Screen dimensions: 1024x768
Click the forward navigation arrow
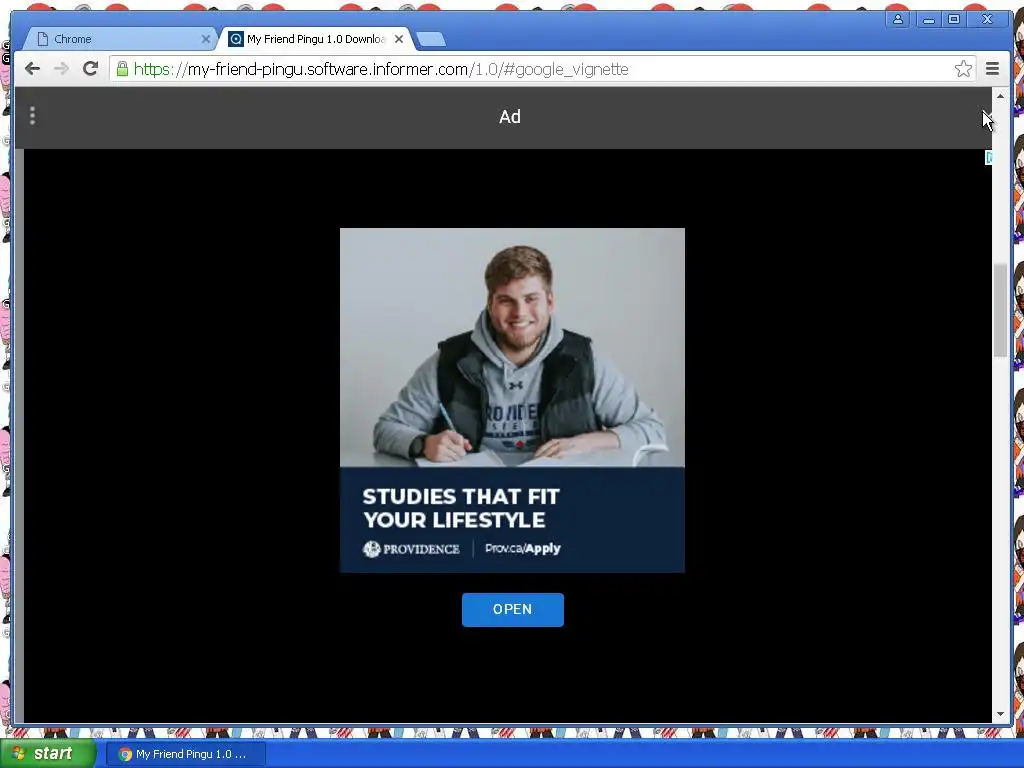click(61, 69)
